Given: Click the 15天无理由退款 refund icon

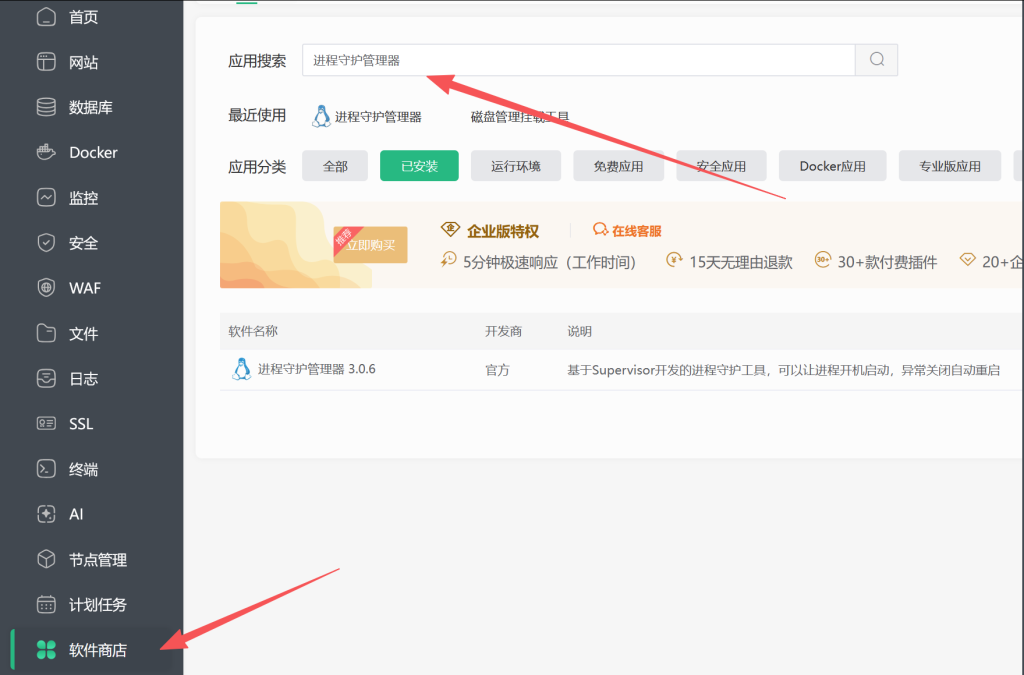Looking at the screenshot, I should 674,260.
